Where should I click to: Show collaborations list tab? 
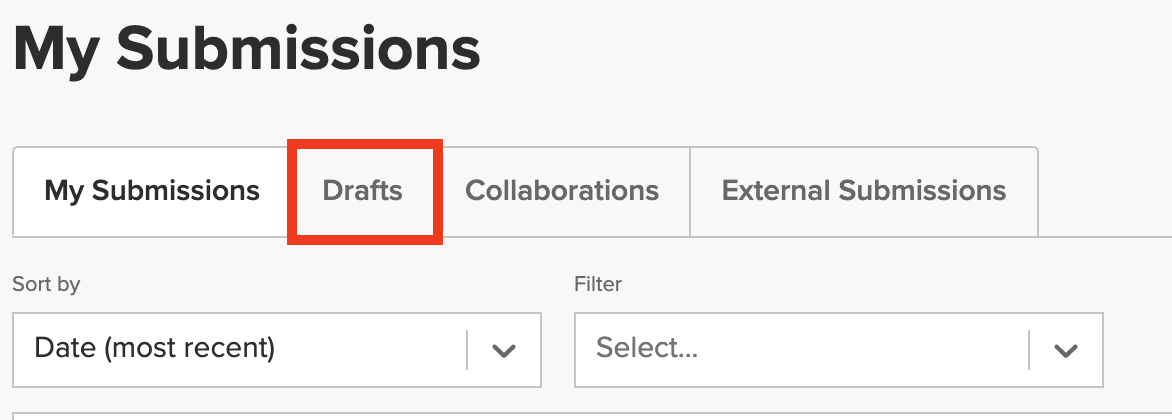pyautogui.click(x=562, y=191)
